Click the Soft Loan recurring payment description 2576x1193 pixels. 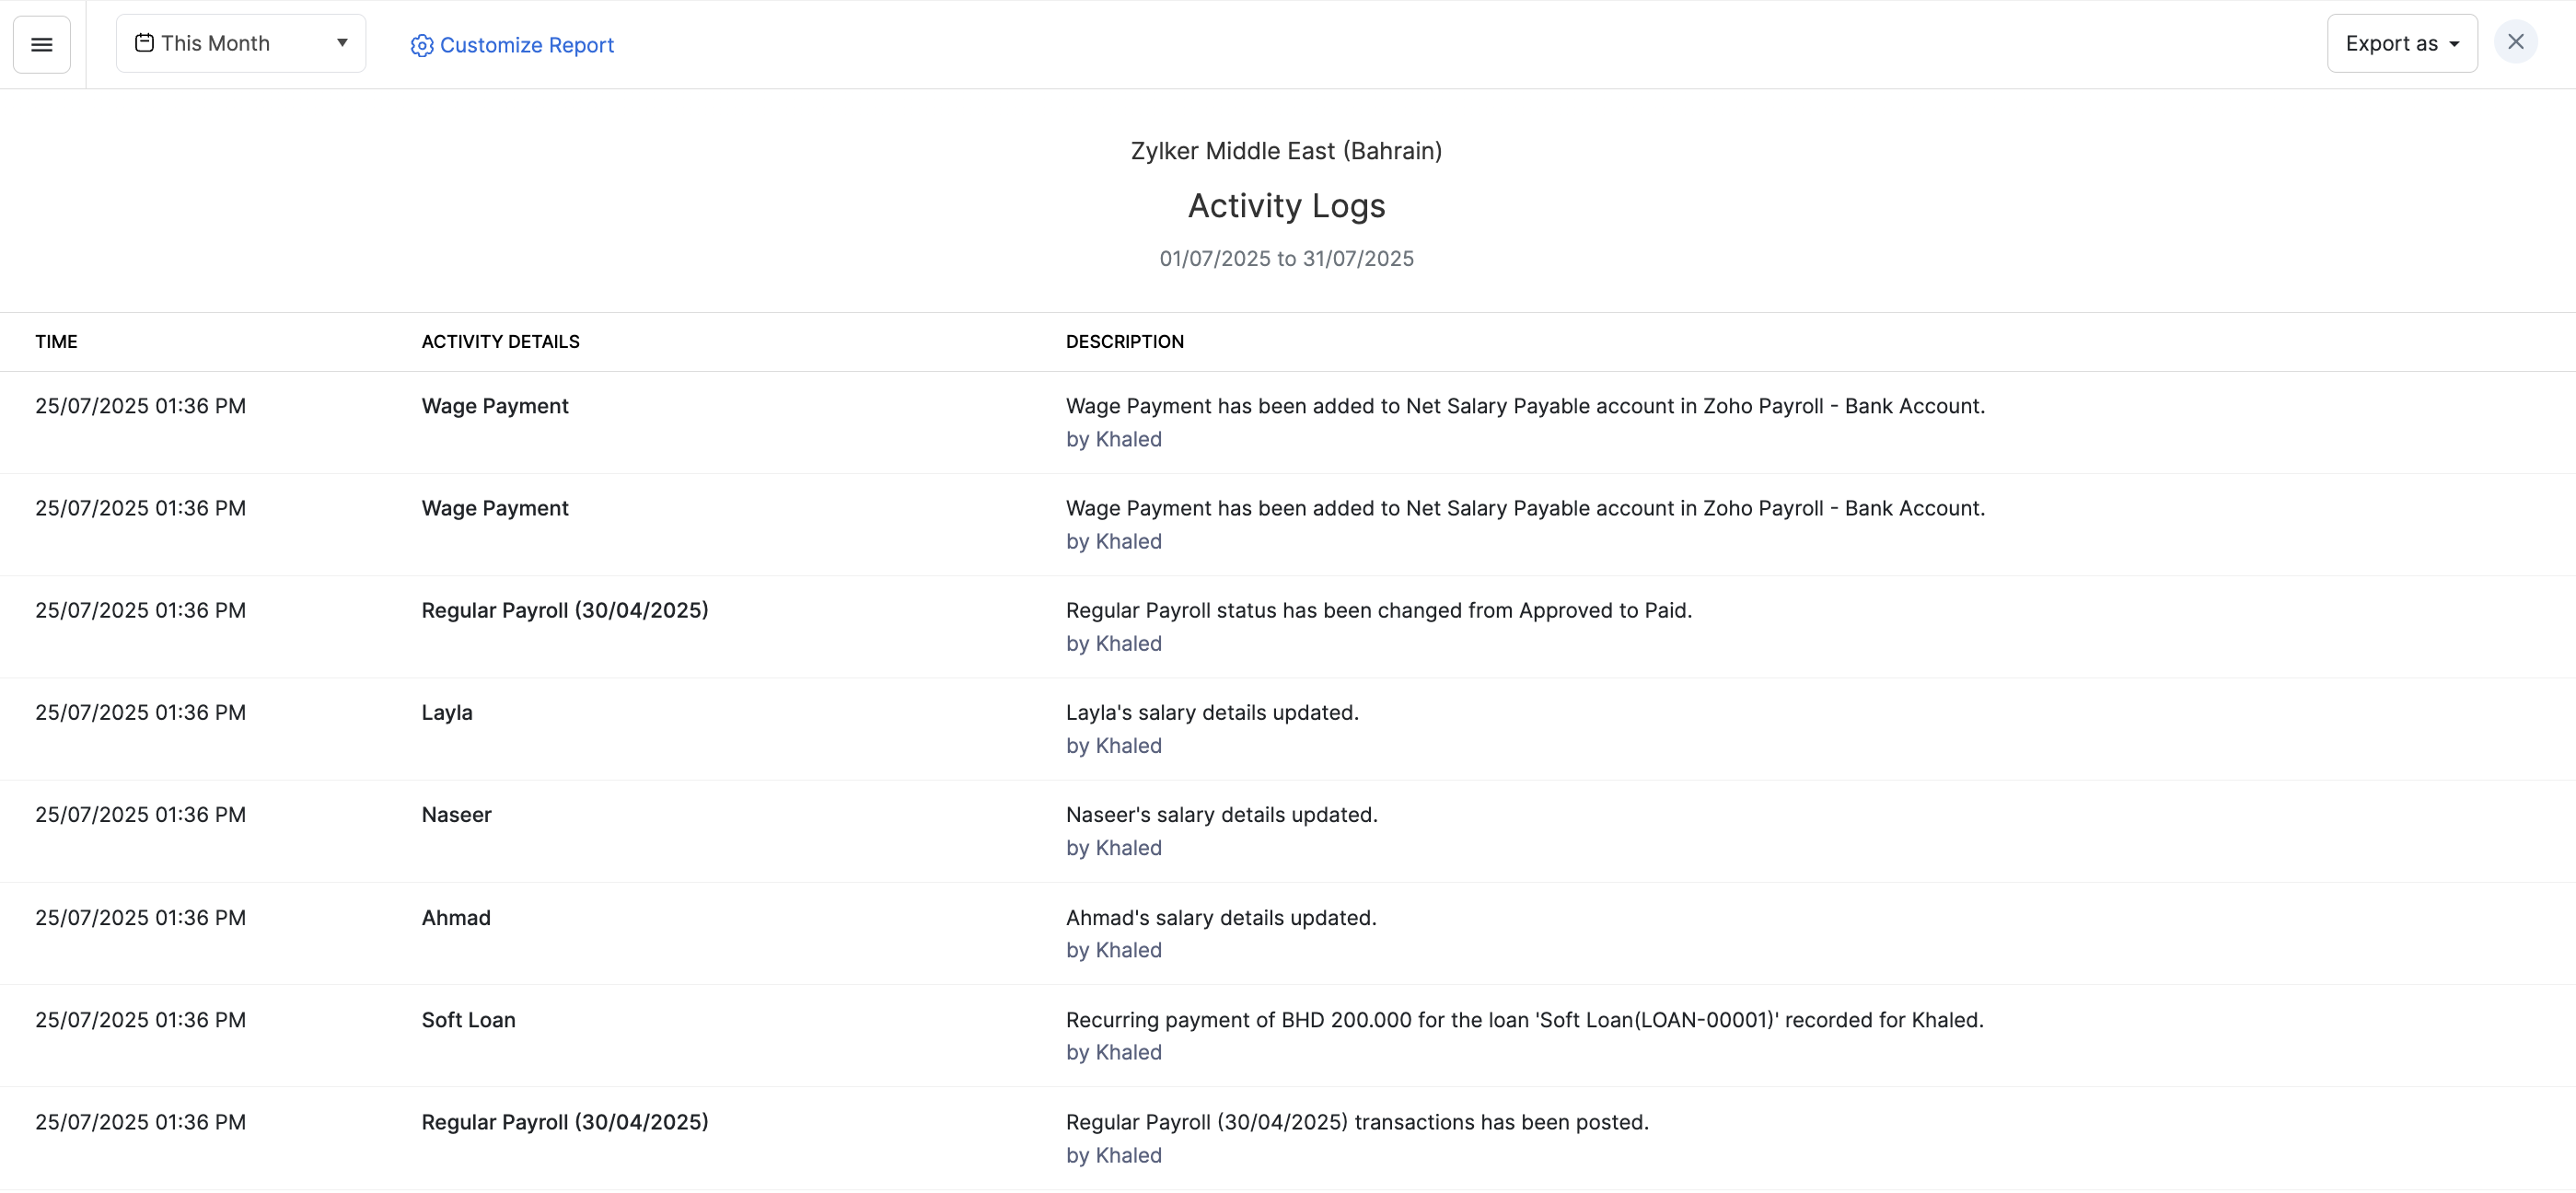click(1523, 1019)
